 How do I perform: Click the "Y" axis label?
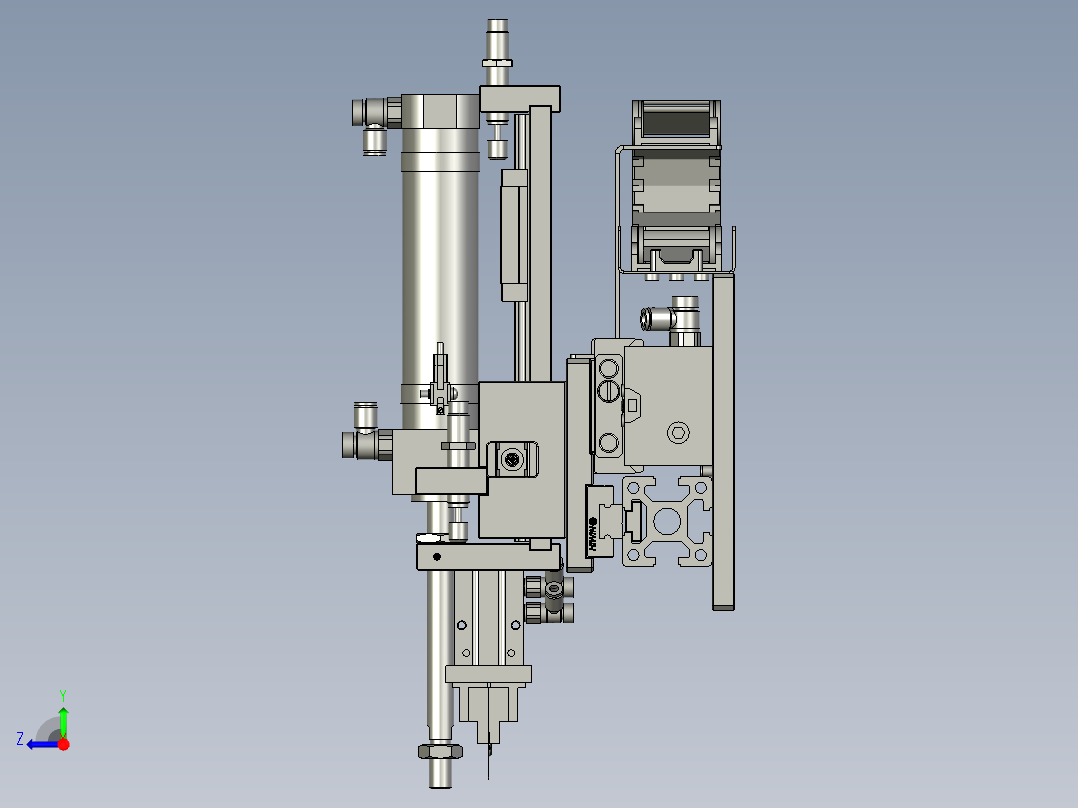pos(63,695)
